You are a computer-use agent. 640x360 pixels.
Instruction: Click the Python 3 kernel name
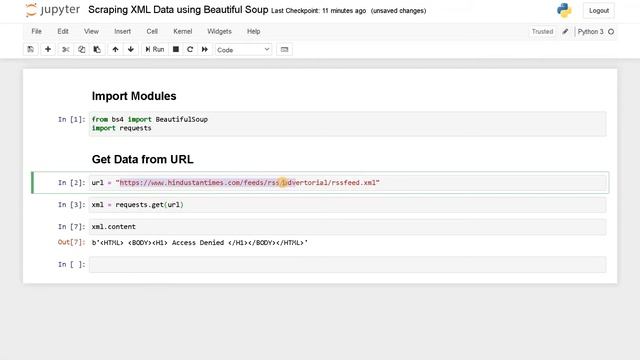point(590,31)
